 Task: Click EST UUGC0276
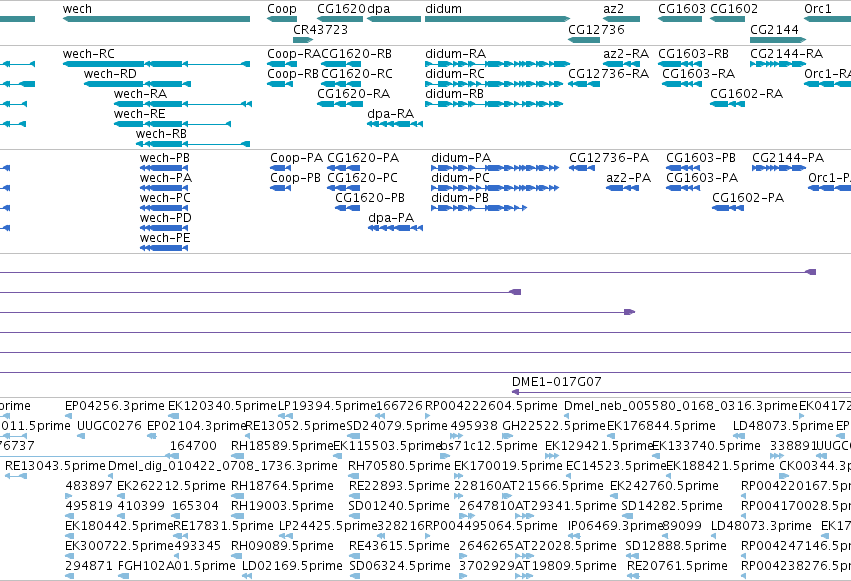(x=109, y=426)
